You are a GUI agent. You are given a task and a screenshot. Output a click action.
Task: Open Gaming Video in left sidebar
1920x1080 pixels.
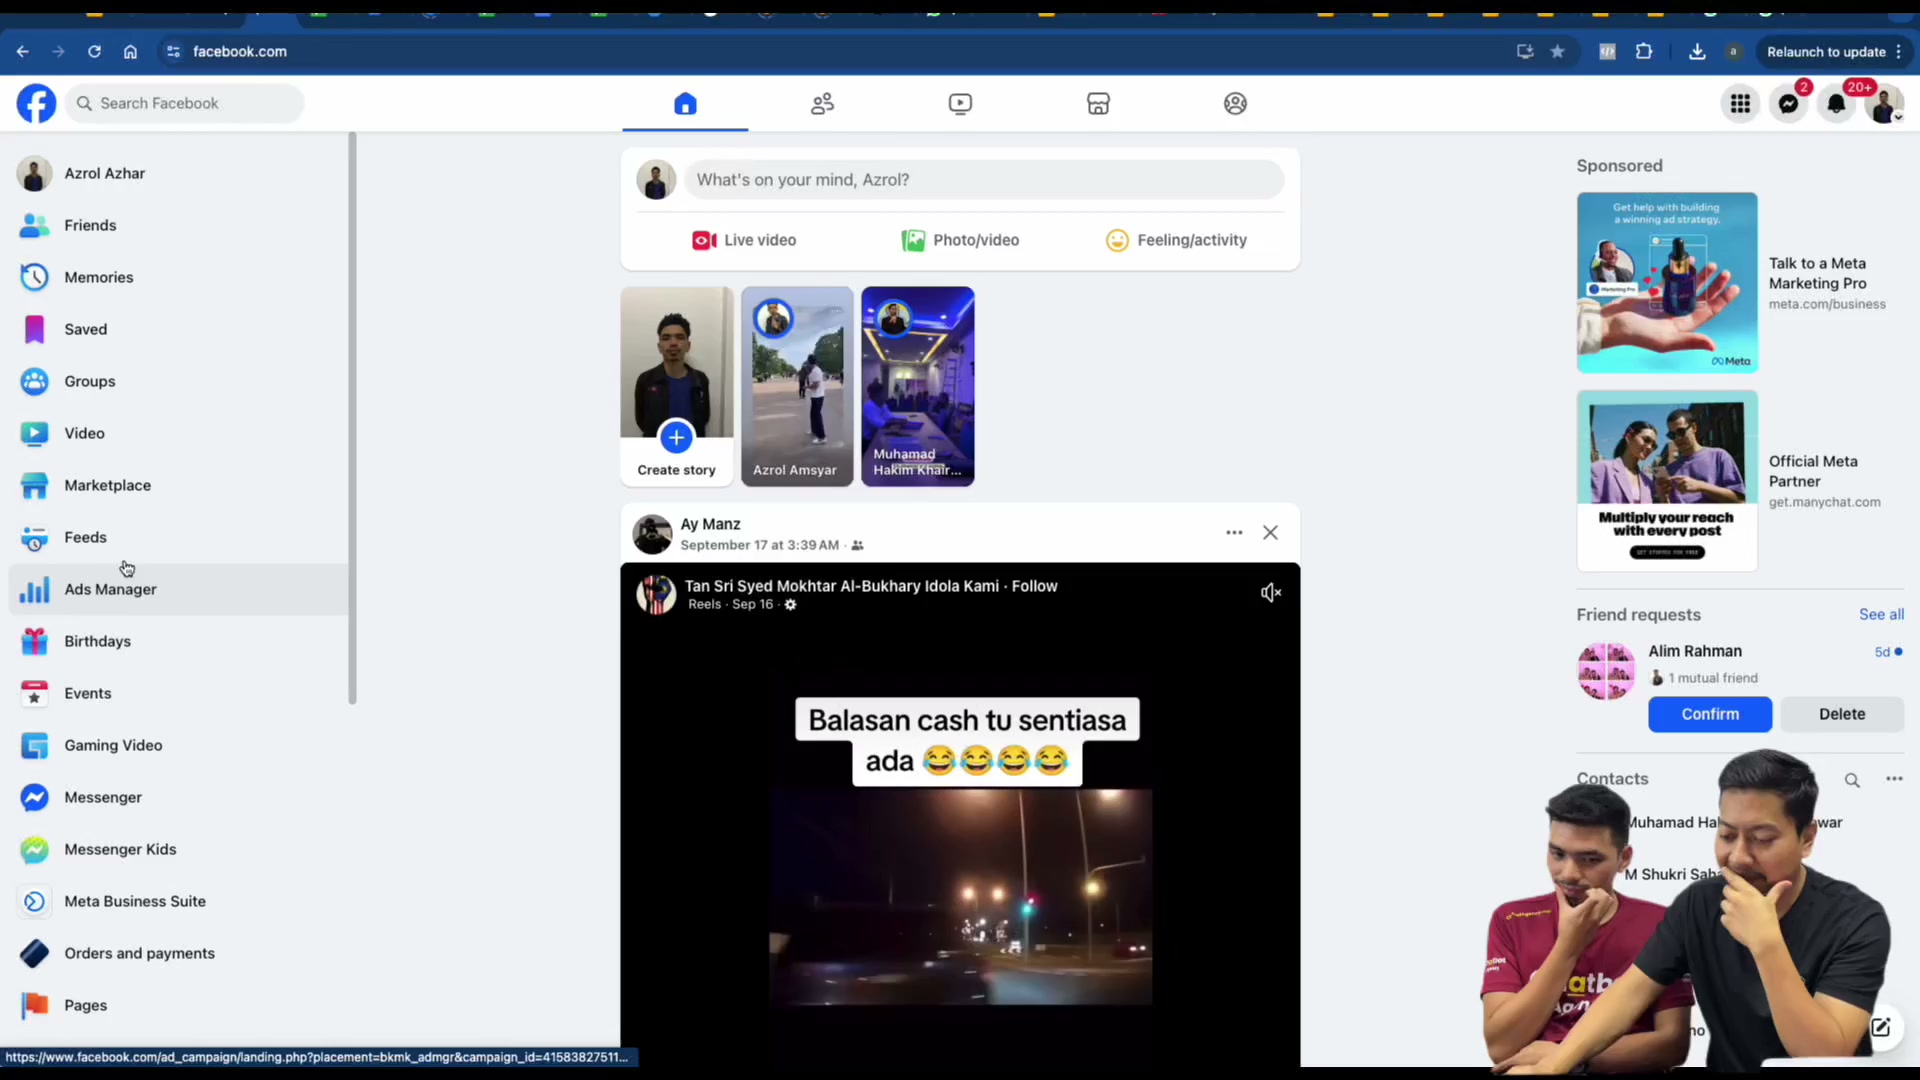click(178, 745)
